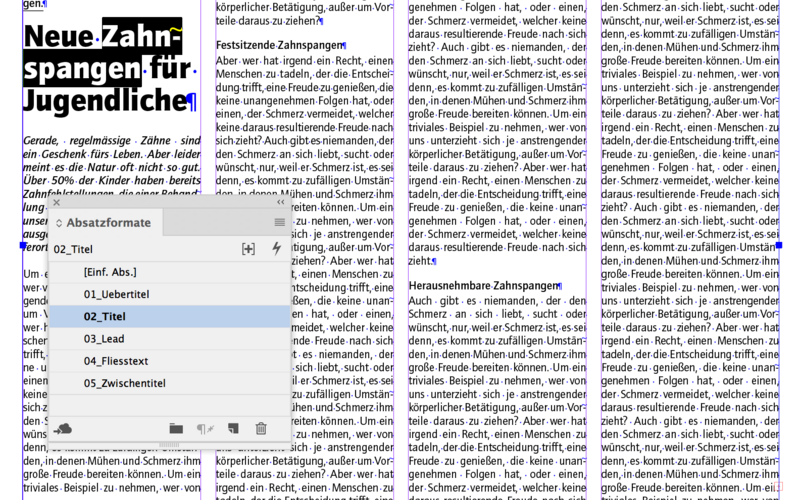Image resolution: width=800 pixels, height=500 pixels.
Task: Click the CC Libraries cloud icon
Action: (x=63, y=429)
